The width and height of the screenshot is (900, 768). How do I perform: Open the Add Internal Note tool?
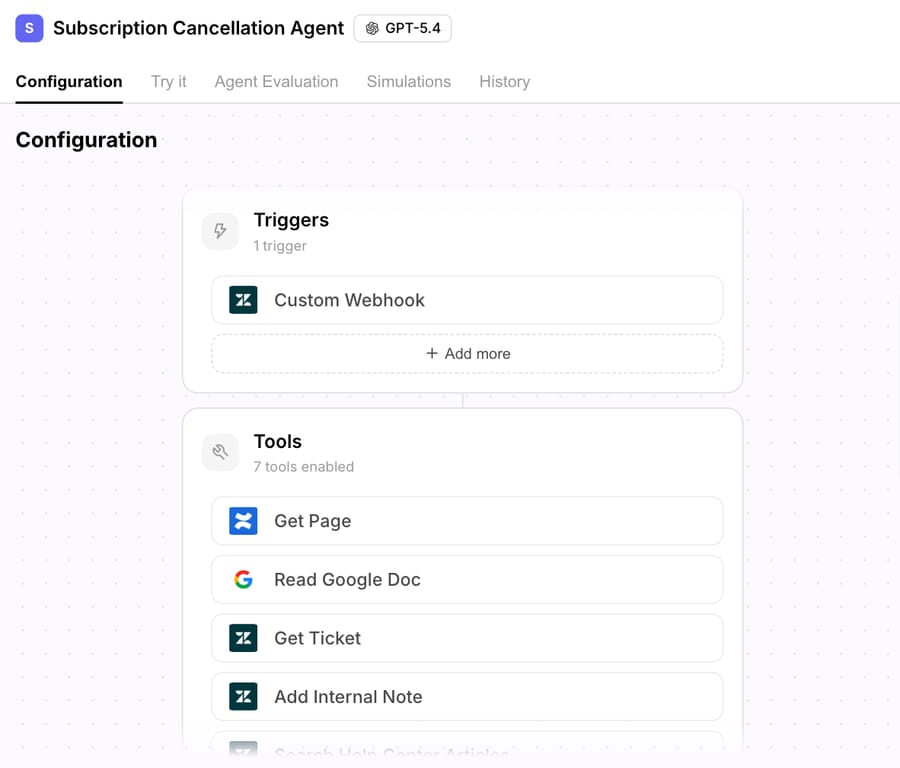click(x=467, y=697)
